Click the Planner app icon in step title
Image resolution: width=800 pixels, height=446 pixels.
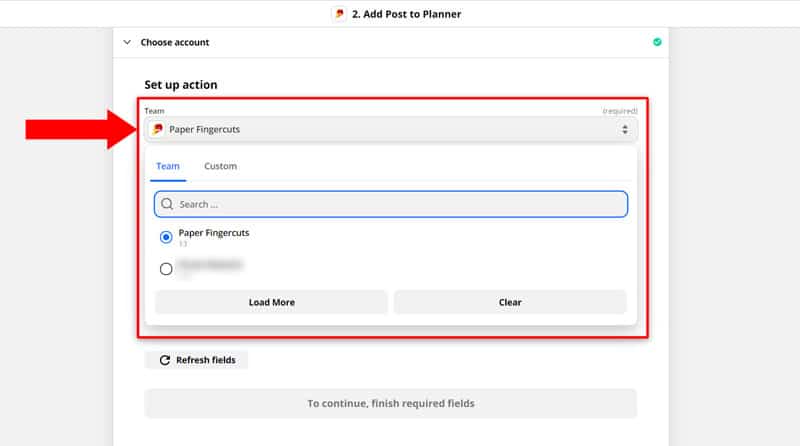pos(339,14)
